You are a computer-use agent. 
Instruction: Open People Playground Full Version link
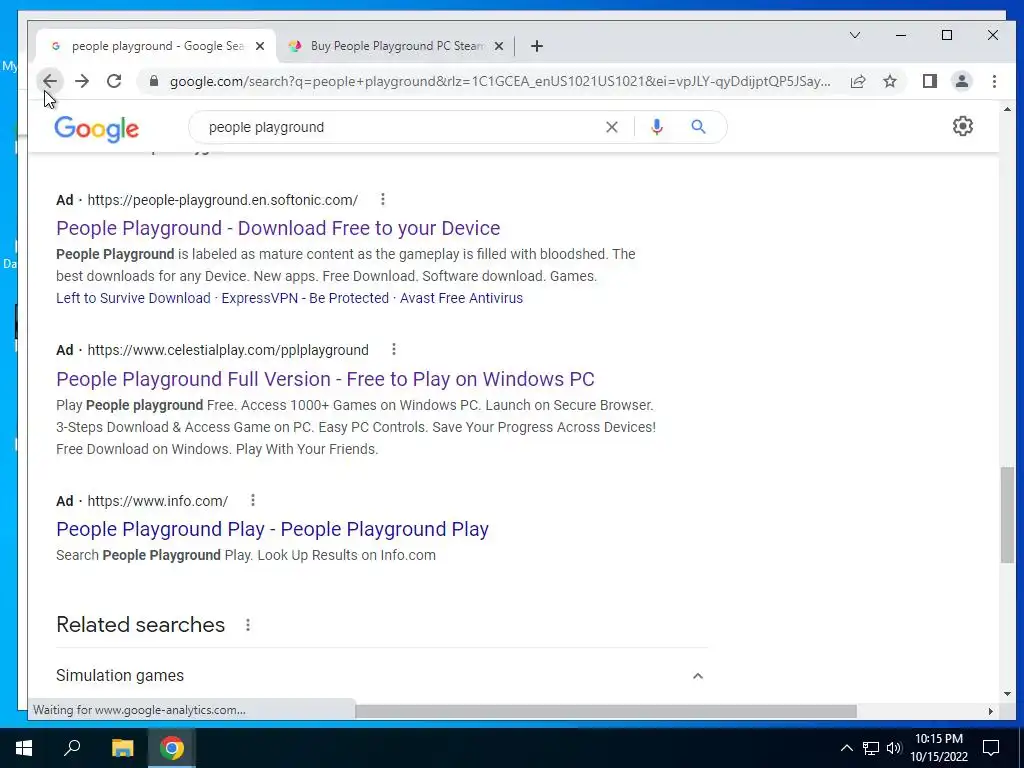click(325, 379)
